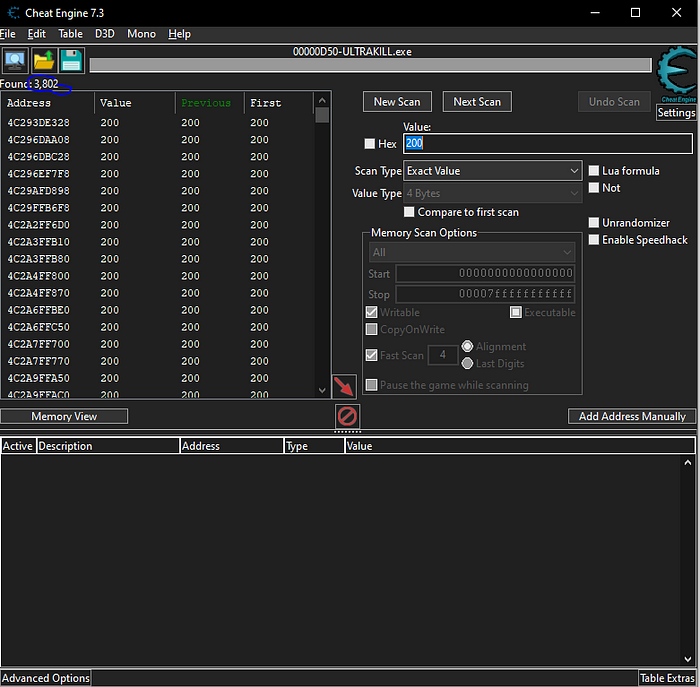700x687 pixels.
Task: Sort results by Address column header
Action: [48, 103]
